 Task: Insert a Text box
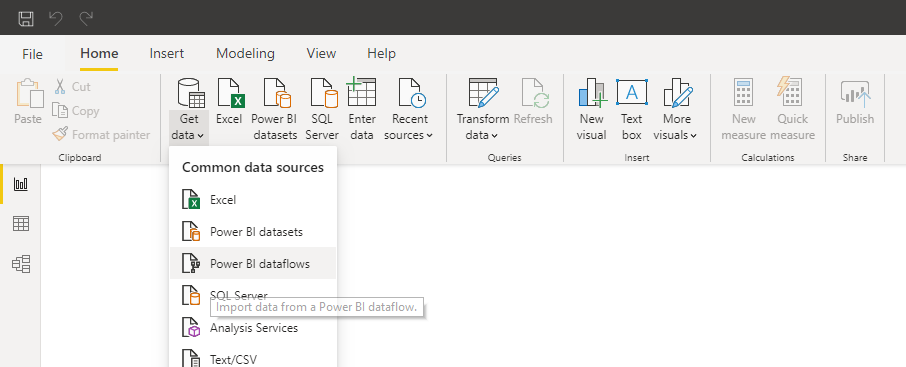pyautogui.click(x=632, y=110)
